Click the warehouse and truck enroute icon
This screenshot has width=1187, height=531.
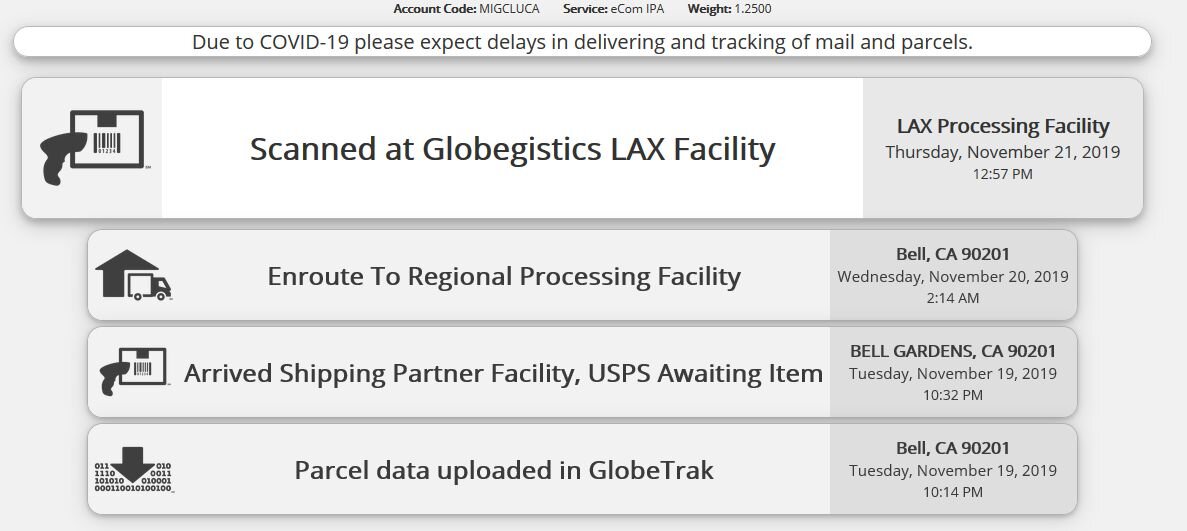click(134, 276)
